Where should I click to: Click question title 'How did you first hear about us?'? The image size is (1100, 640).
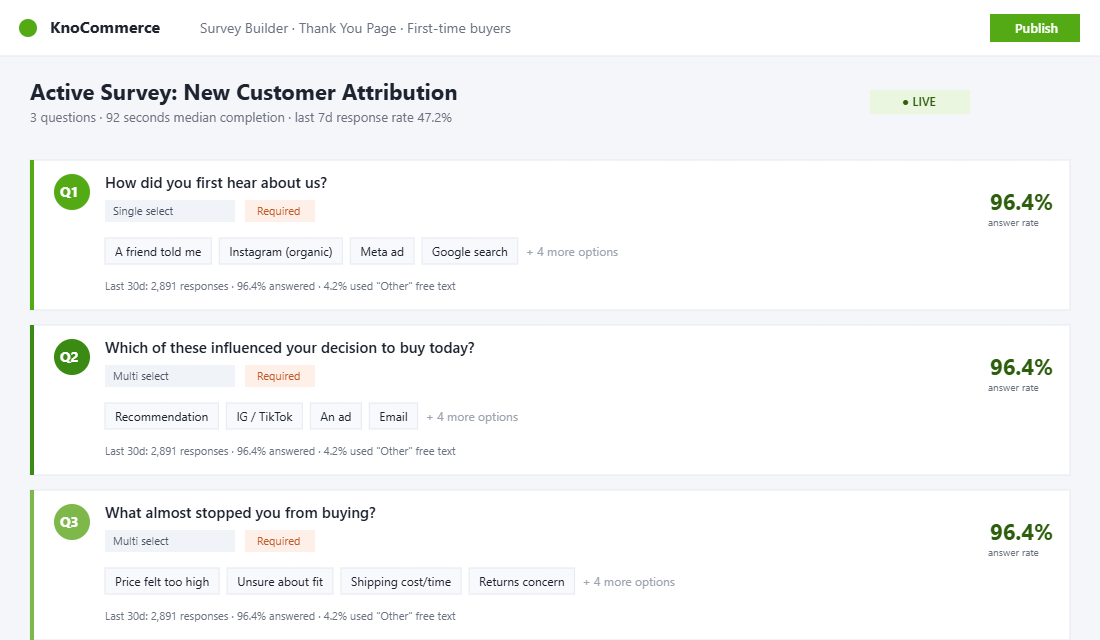(216, 183)
